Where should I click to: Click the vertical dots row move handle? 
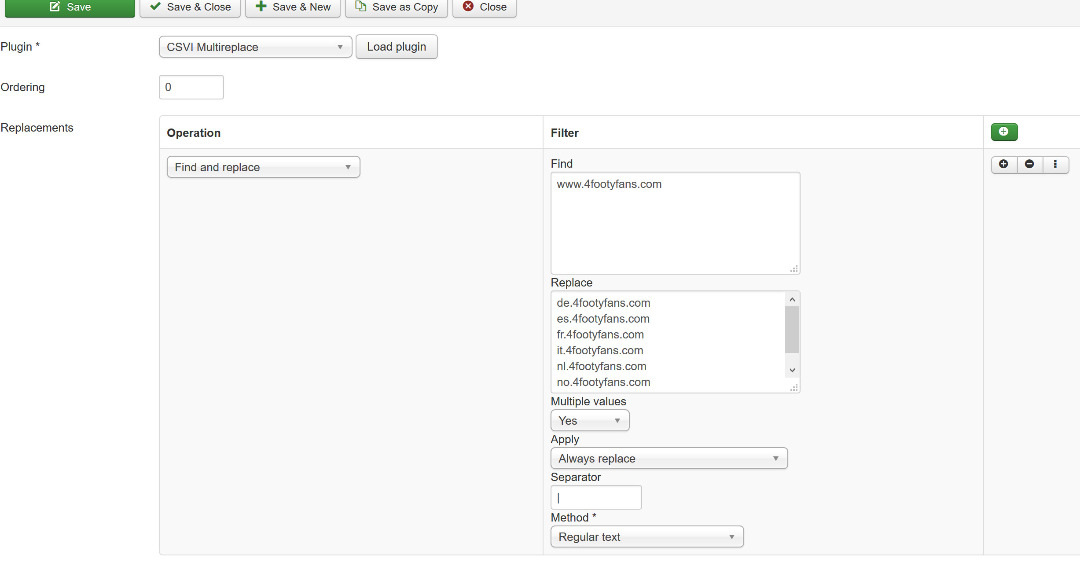(1055, 165)
